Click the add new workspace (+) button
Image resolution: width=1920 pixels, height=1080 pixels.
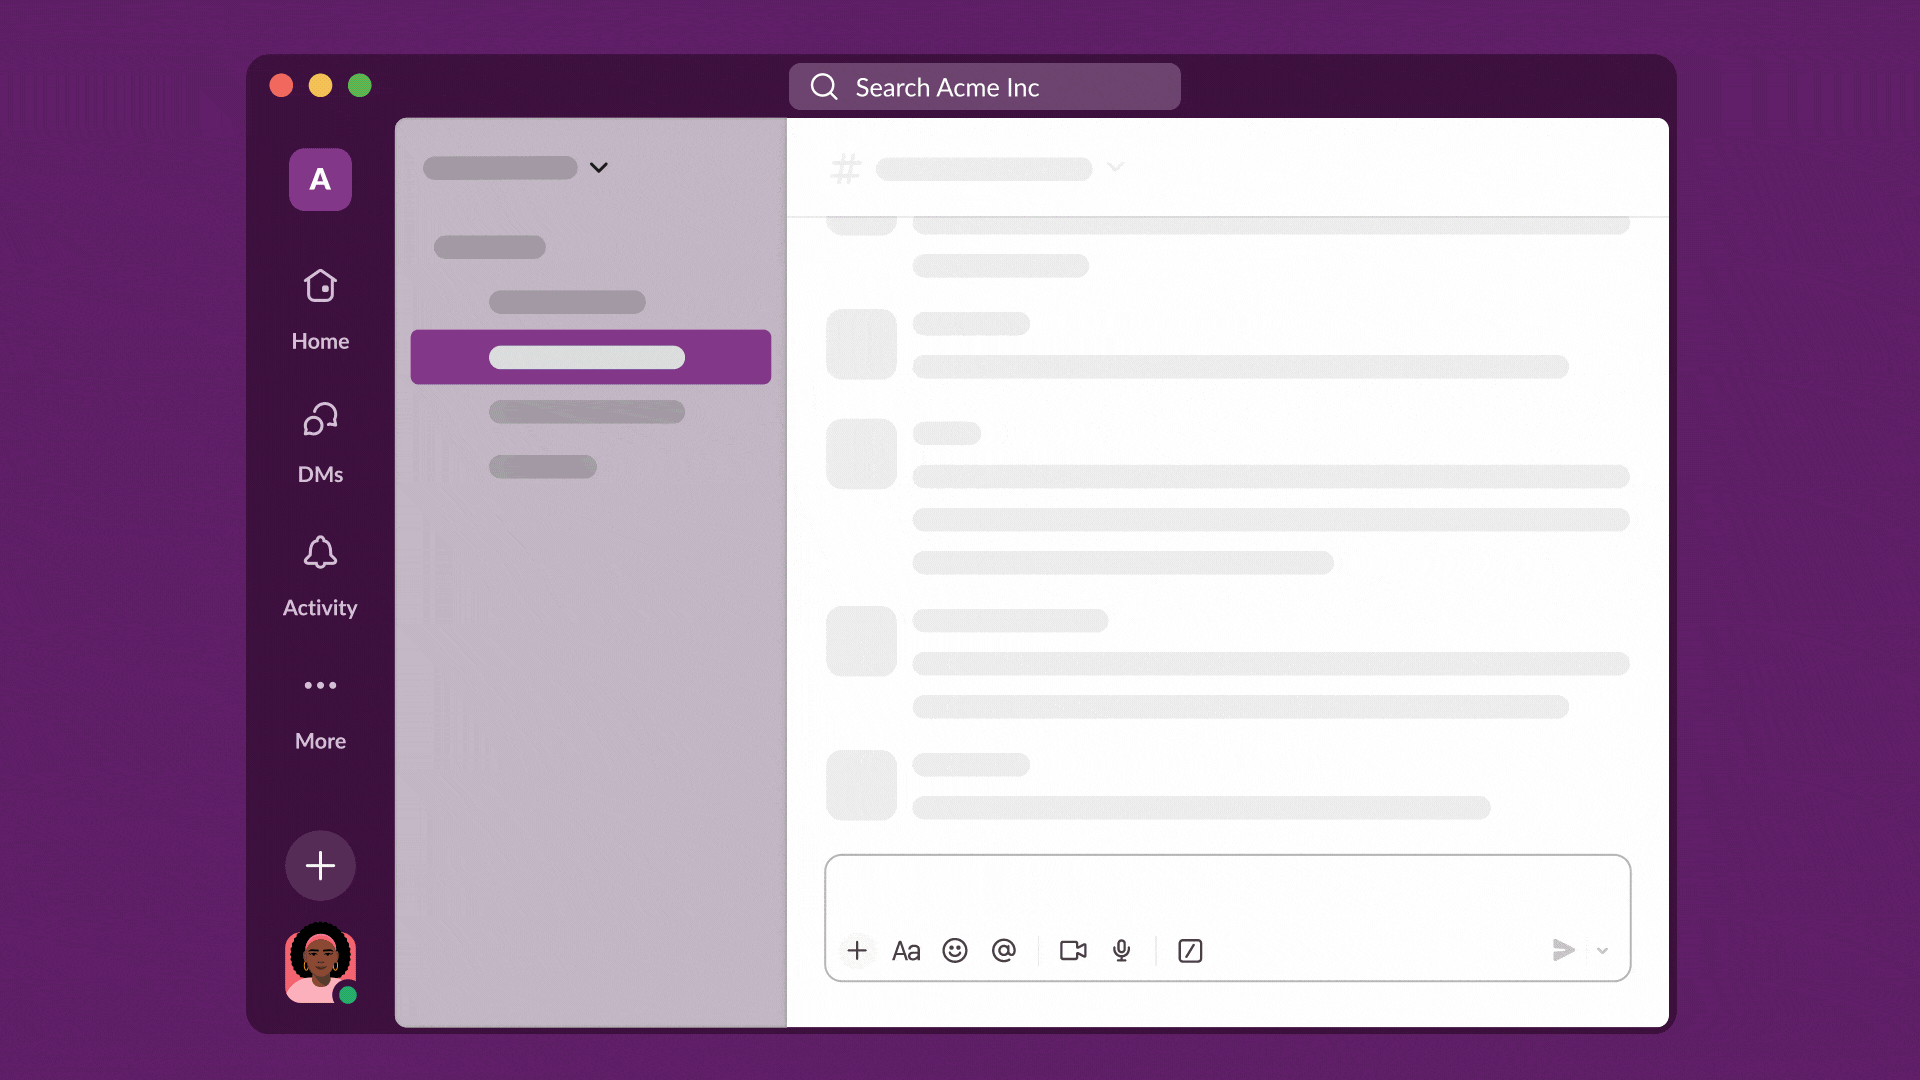[x=319, y=865]
